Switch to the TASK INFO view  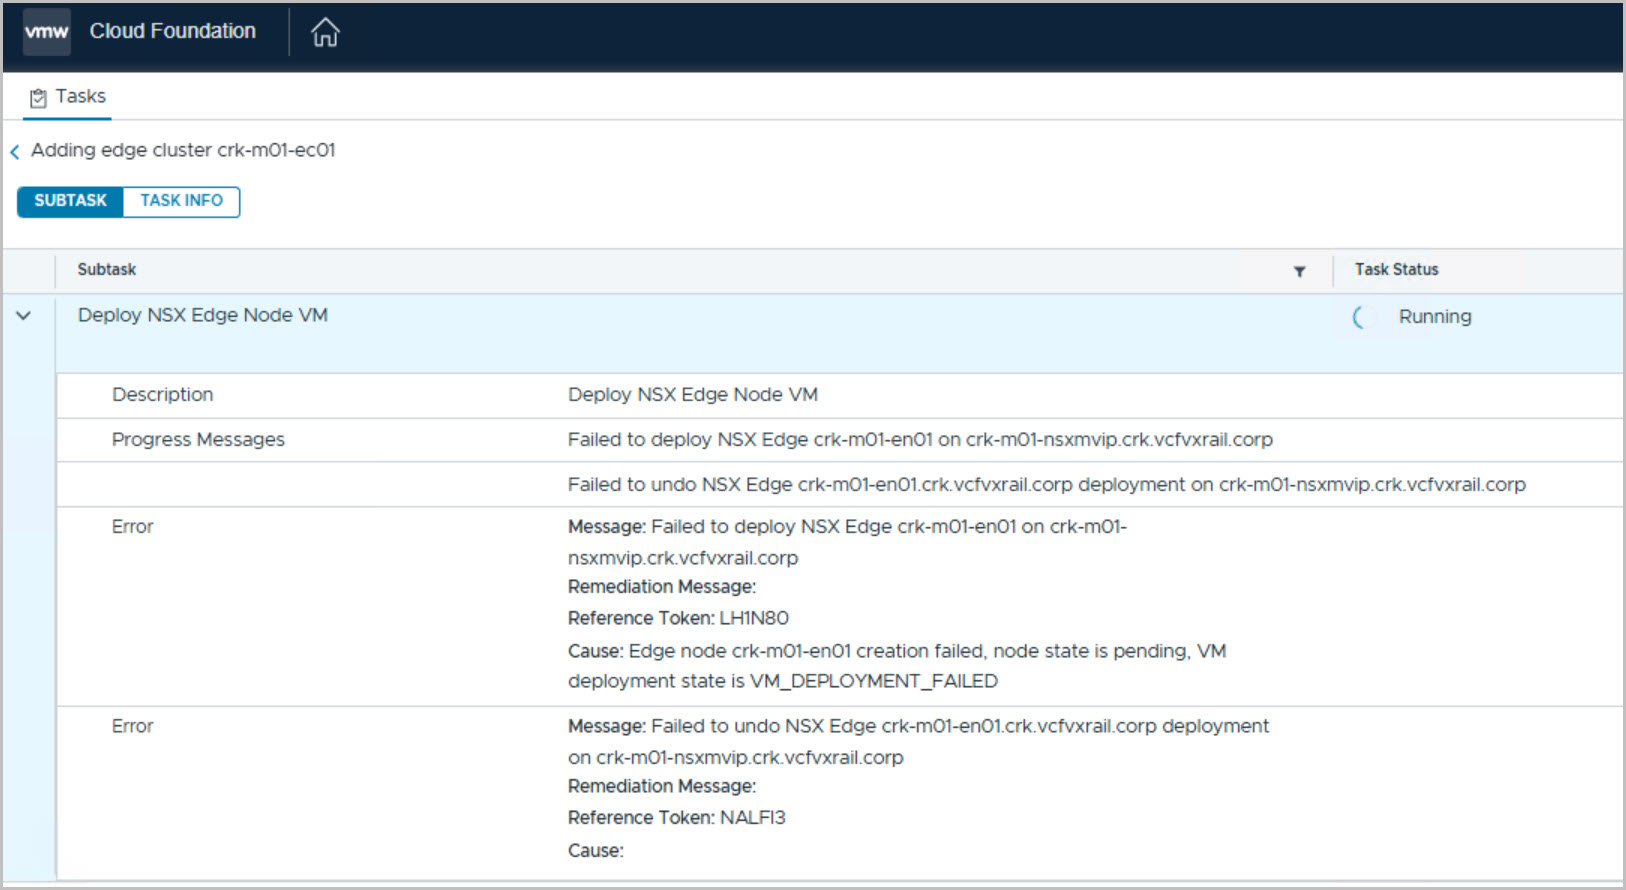click(x=181, y=201)
